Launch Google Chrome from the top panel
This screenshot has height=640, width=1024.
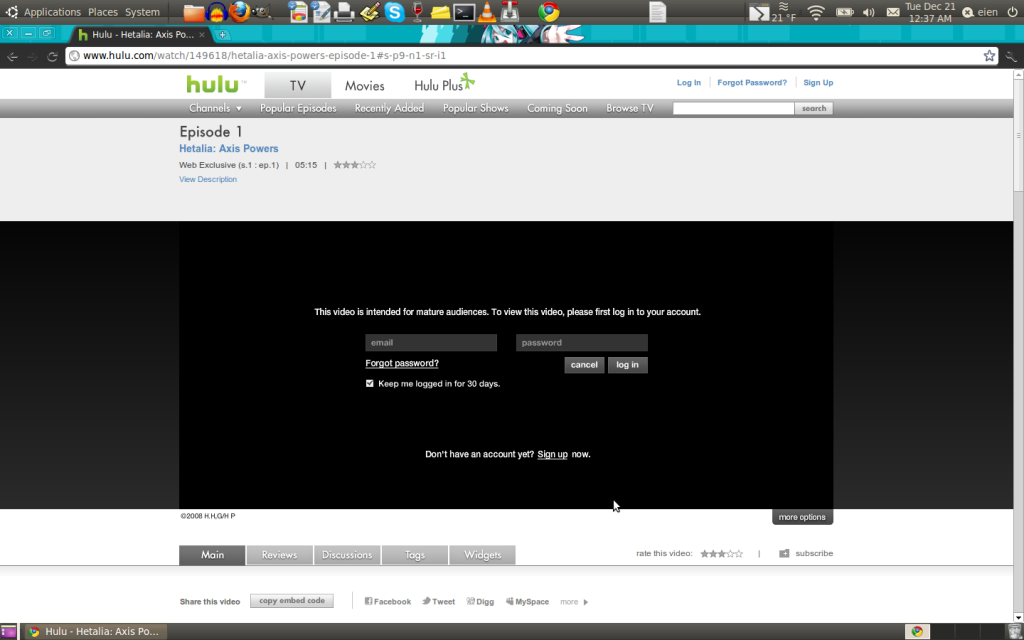(549, 12)
